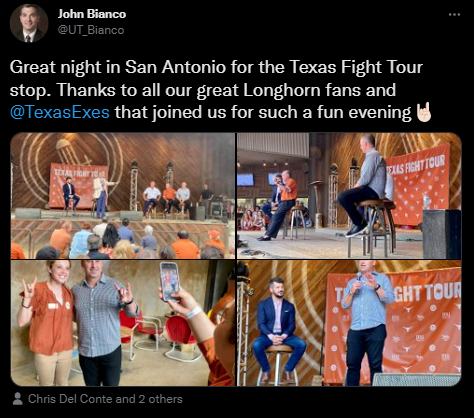474x418 pixels.
Task: Open bottom-right photo of speaker with microphone
Action: (x=349, y=323)
